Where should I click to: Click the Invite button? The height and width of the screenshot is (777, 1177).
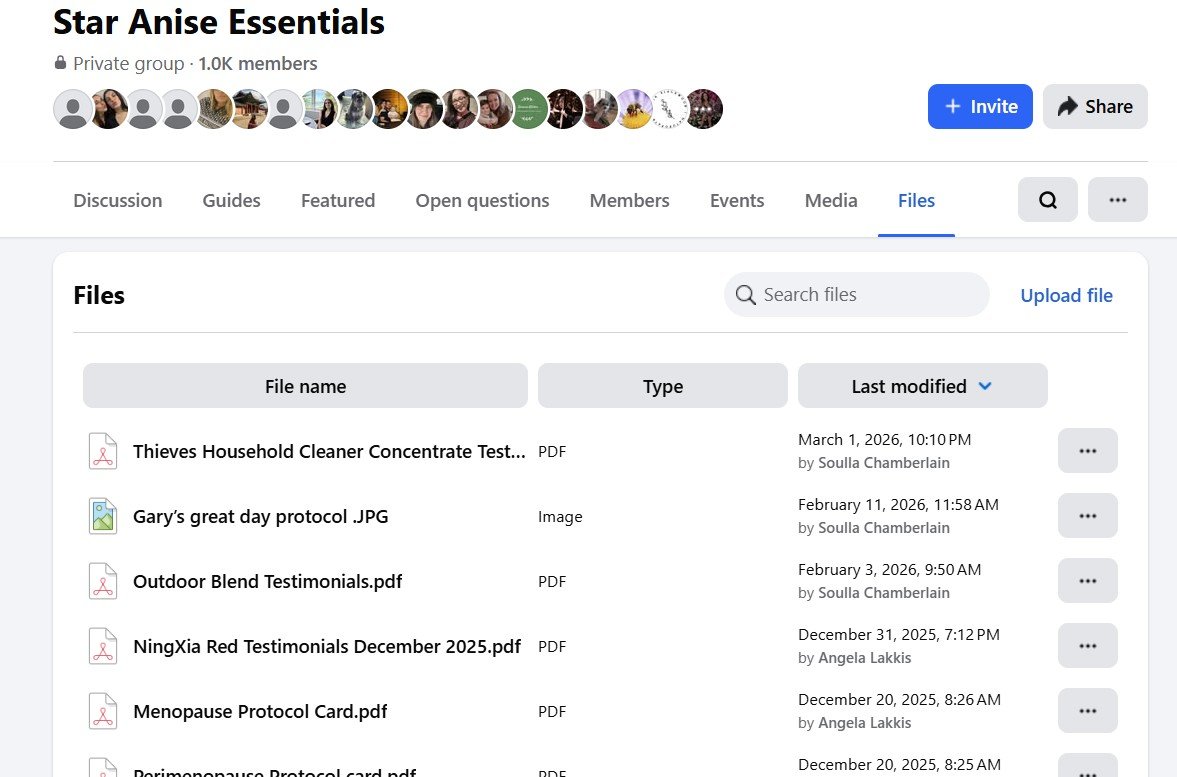click(979, 107)
